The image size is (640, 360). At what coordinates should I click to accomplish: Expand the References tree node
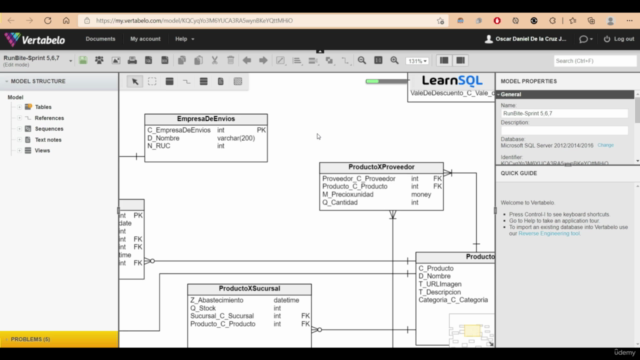point(19,118)
